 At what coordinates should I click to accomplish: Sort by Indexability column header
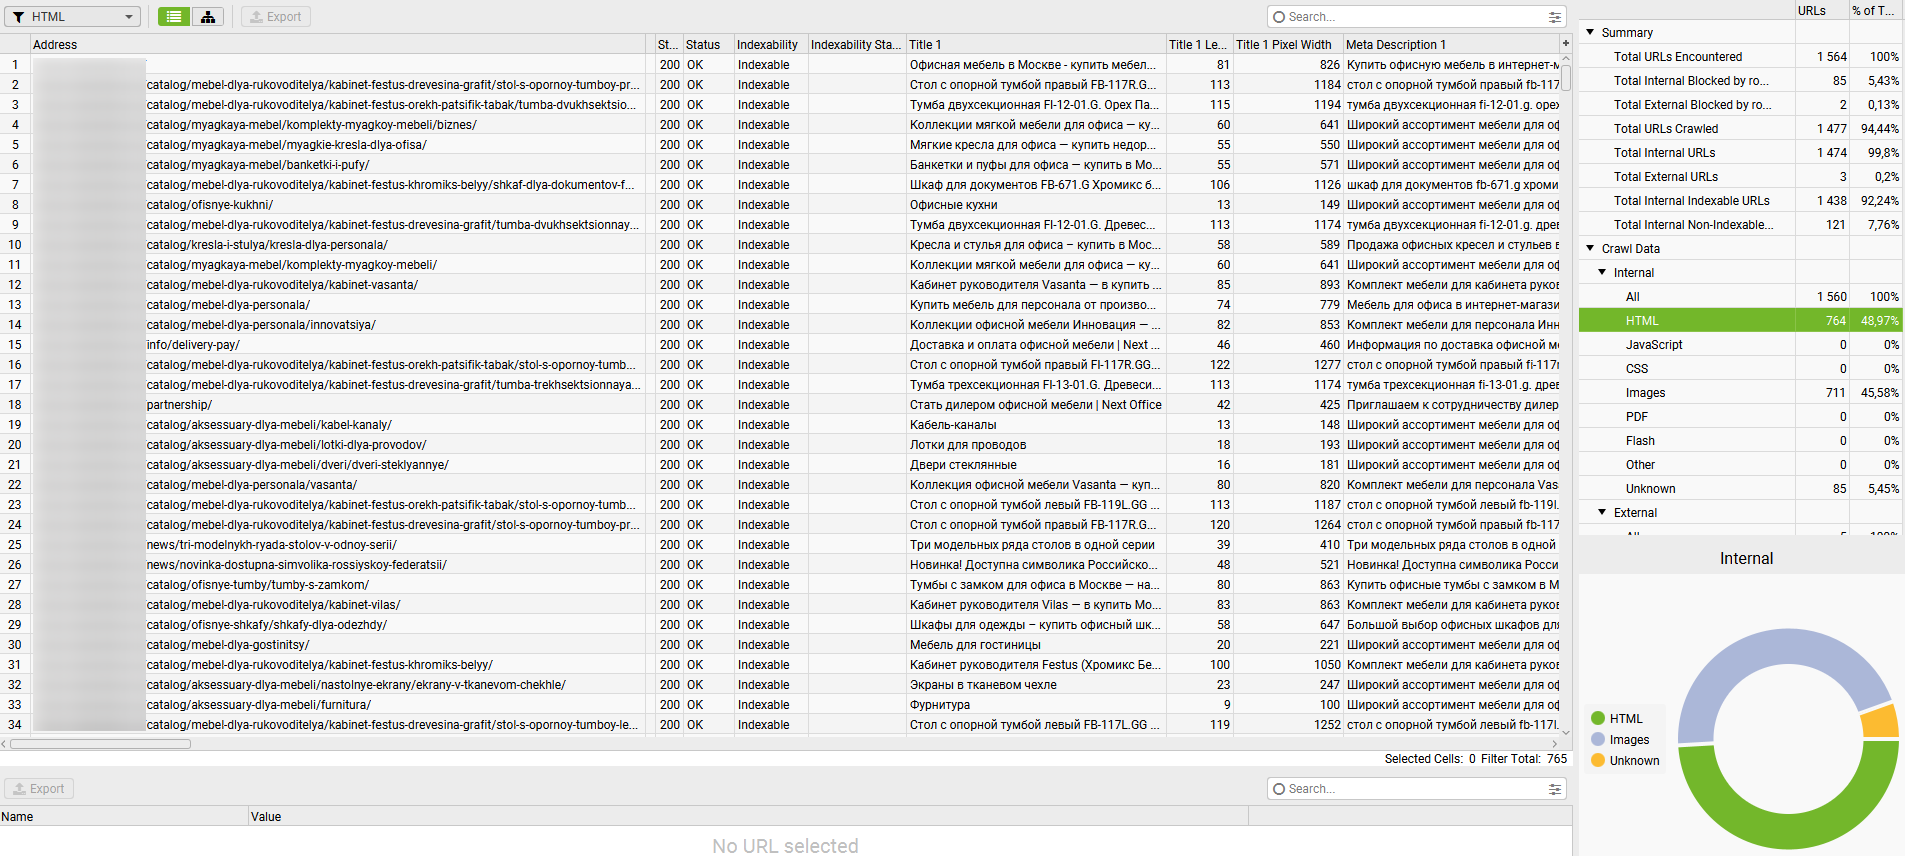pos(769,45)
